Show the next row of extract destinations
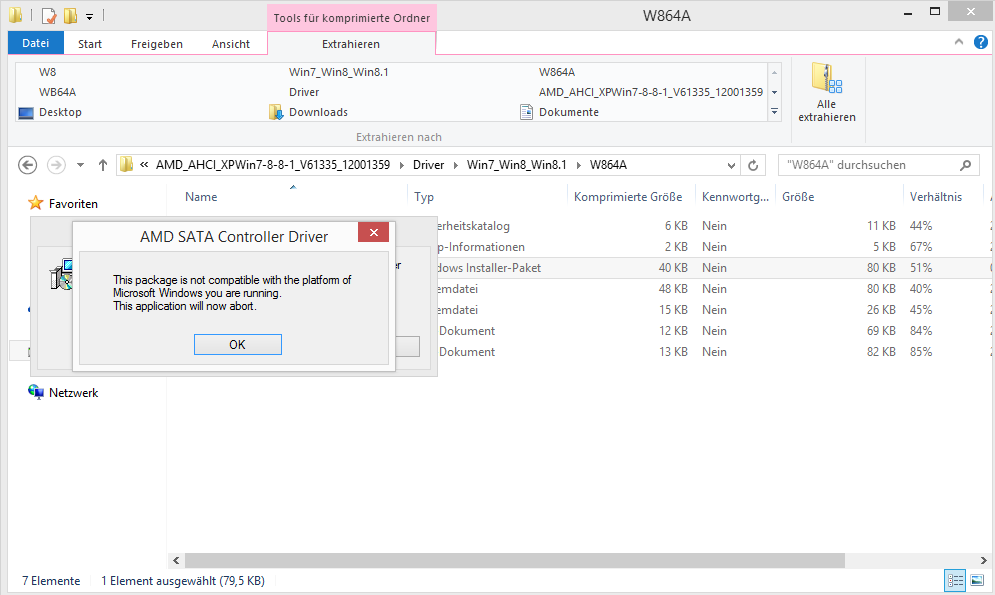995x595 pixels. click(774, 92)
